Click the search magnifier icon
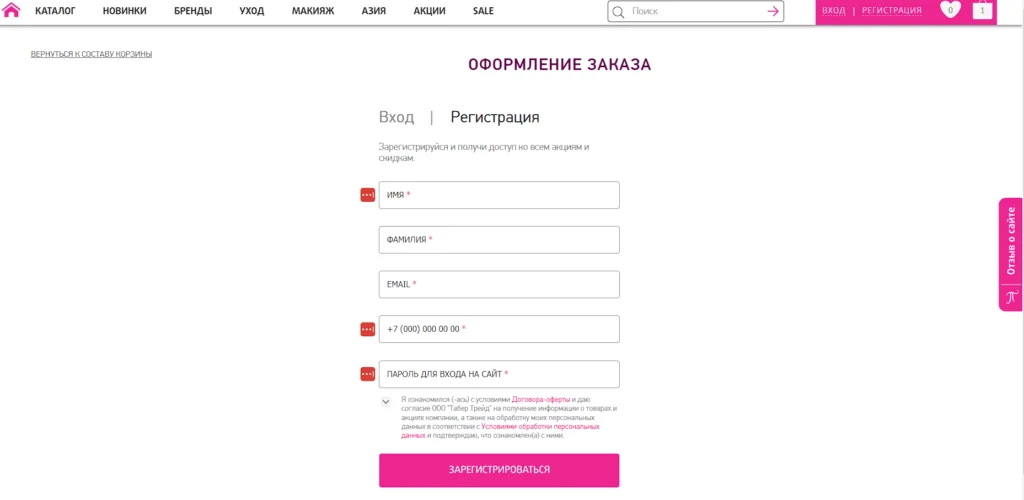 tap(618, 12)
